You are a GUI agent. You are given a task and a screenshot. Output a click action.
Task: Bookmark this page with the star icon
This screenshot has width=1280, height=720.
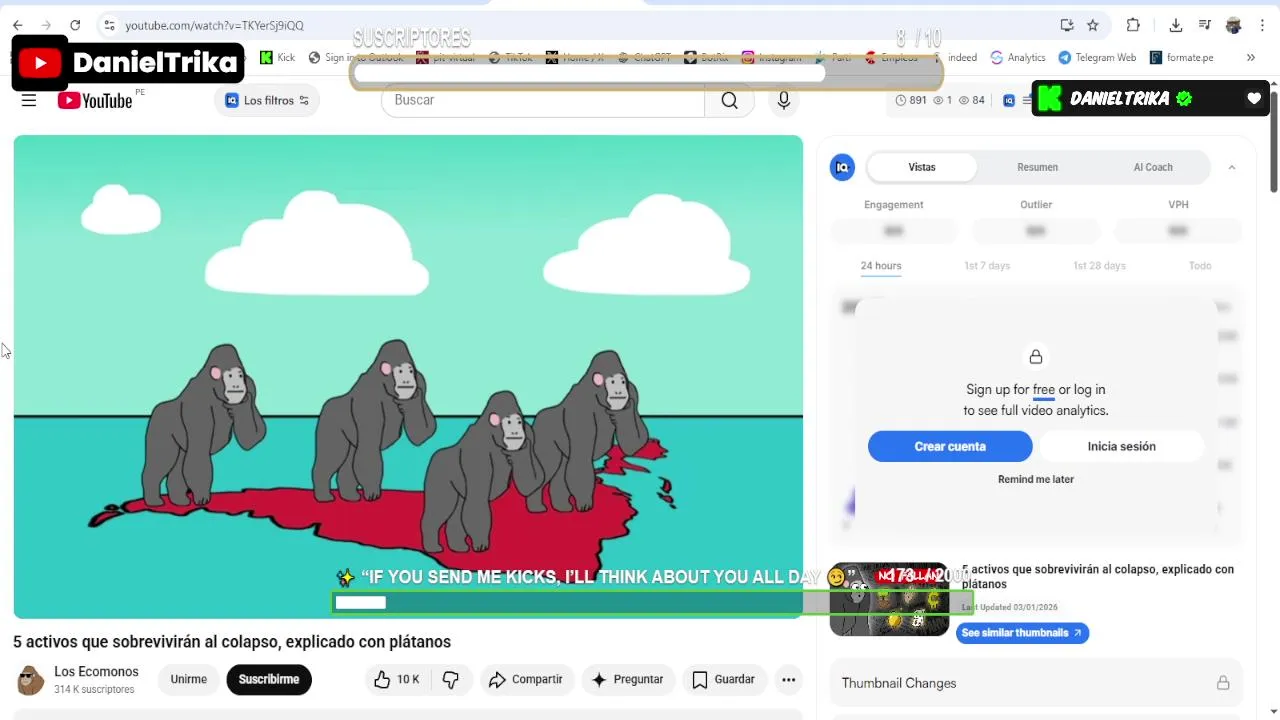1093,25
